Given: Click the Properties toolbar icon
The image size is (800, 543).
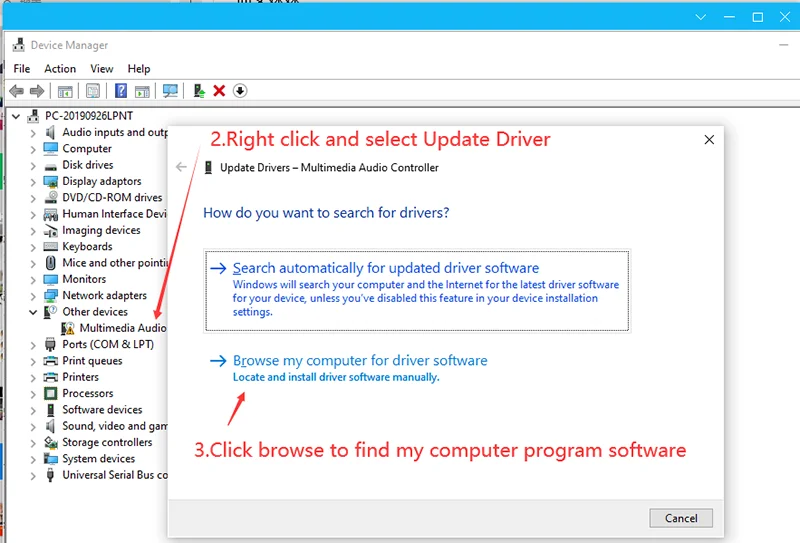Looking at the screenshot, I should tap(92, 91).
